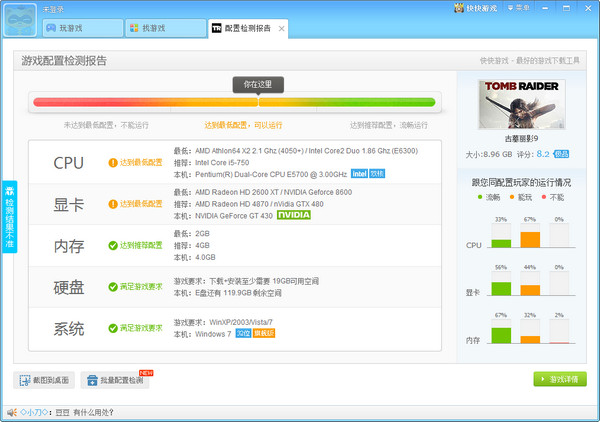Click the red-to-green configuration progress bar
600x422 pixels.
(x=234, y=102)
